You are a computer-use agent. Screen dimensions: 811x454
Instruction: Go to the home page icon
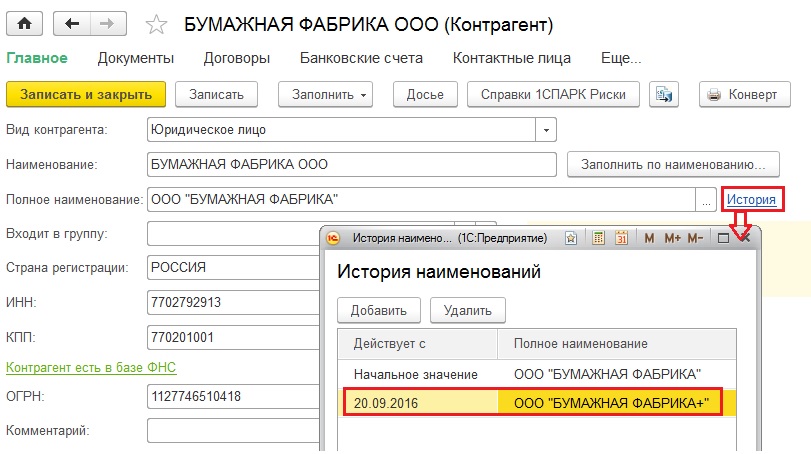(24, 24)
